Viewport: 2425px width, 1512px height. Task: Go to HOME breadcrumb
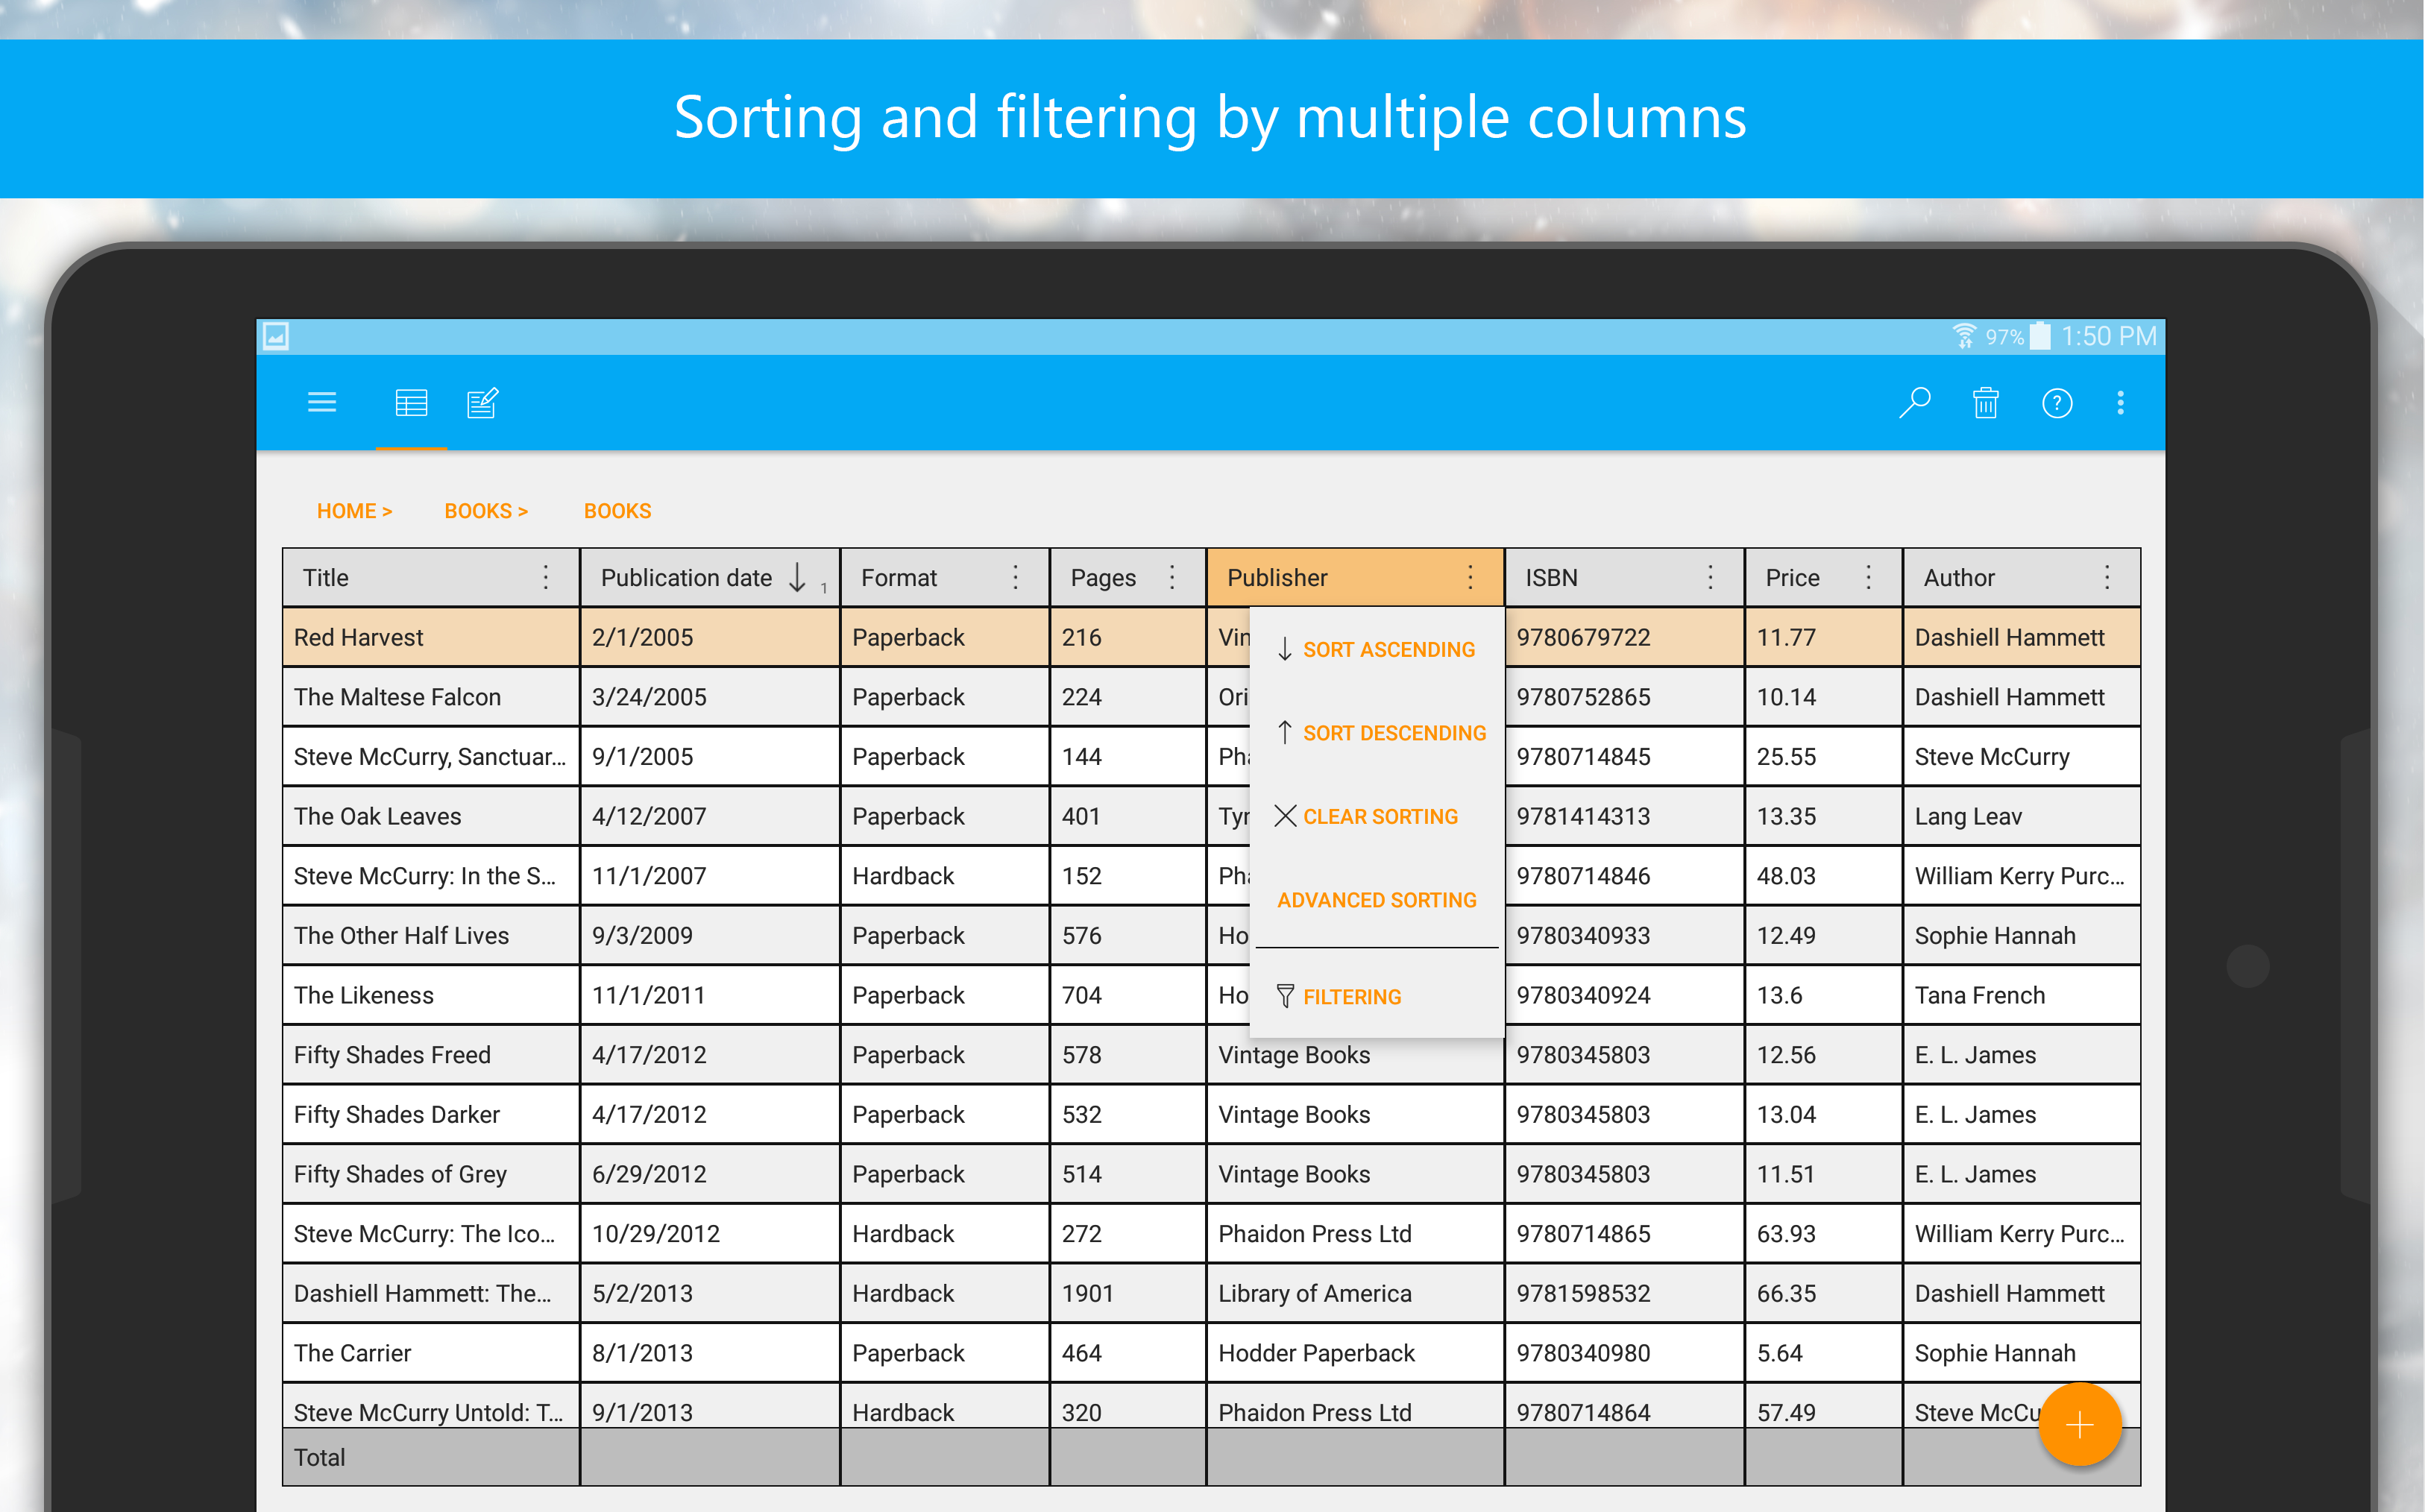tap(354, 511)
